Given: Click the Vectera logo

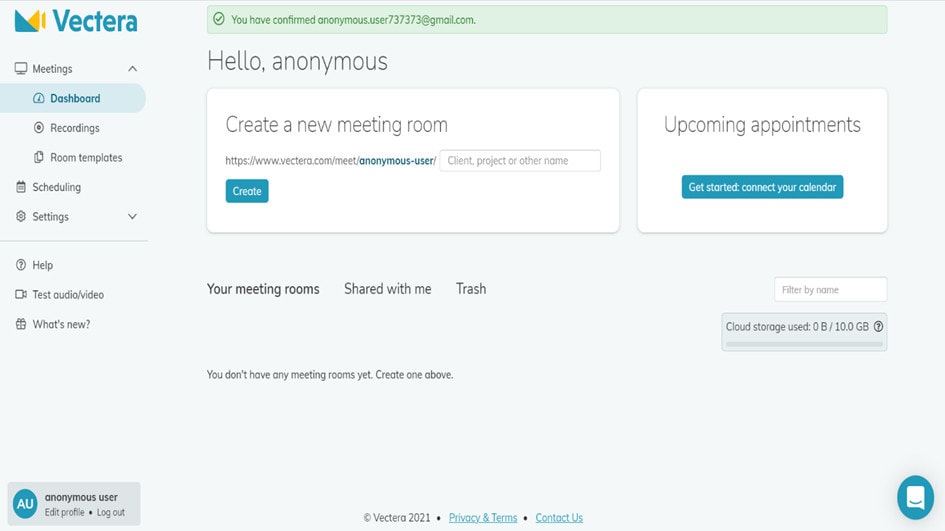Looking at the screenshot, I should 76,21.
